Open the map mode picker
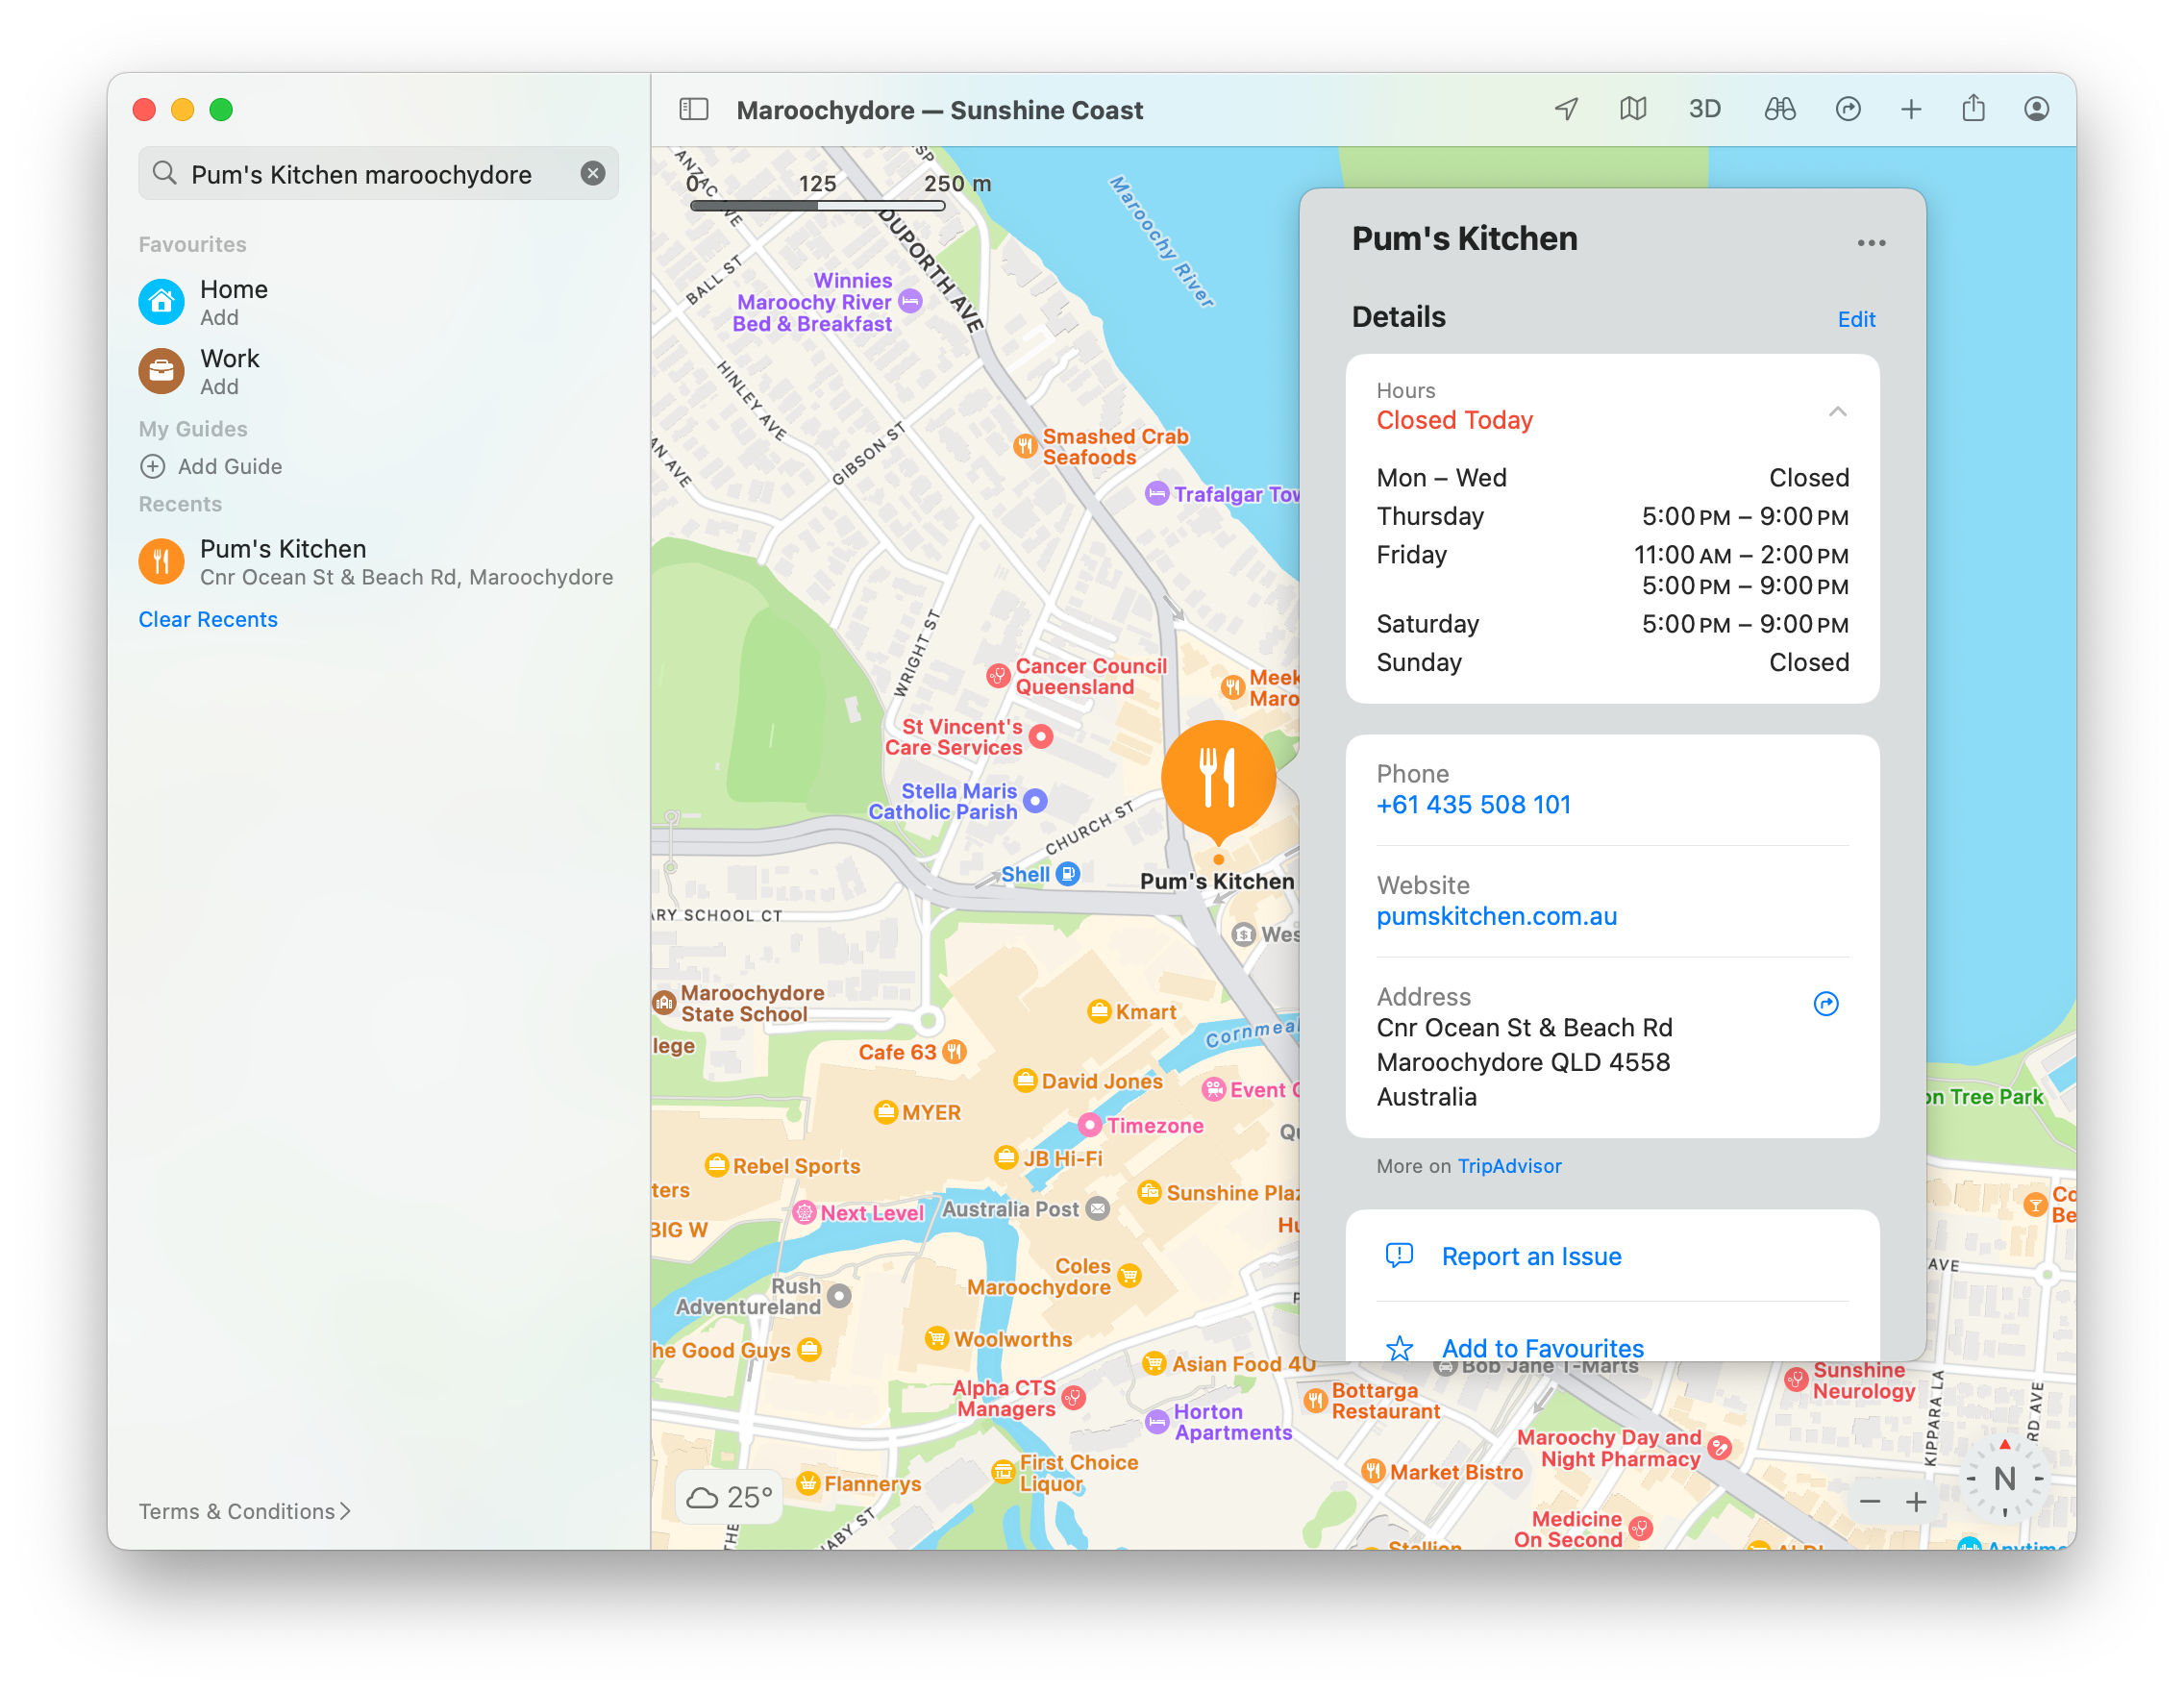This screenshot has width=2184, height=1692. [x=1632, y=109]
